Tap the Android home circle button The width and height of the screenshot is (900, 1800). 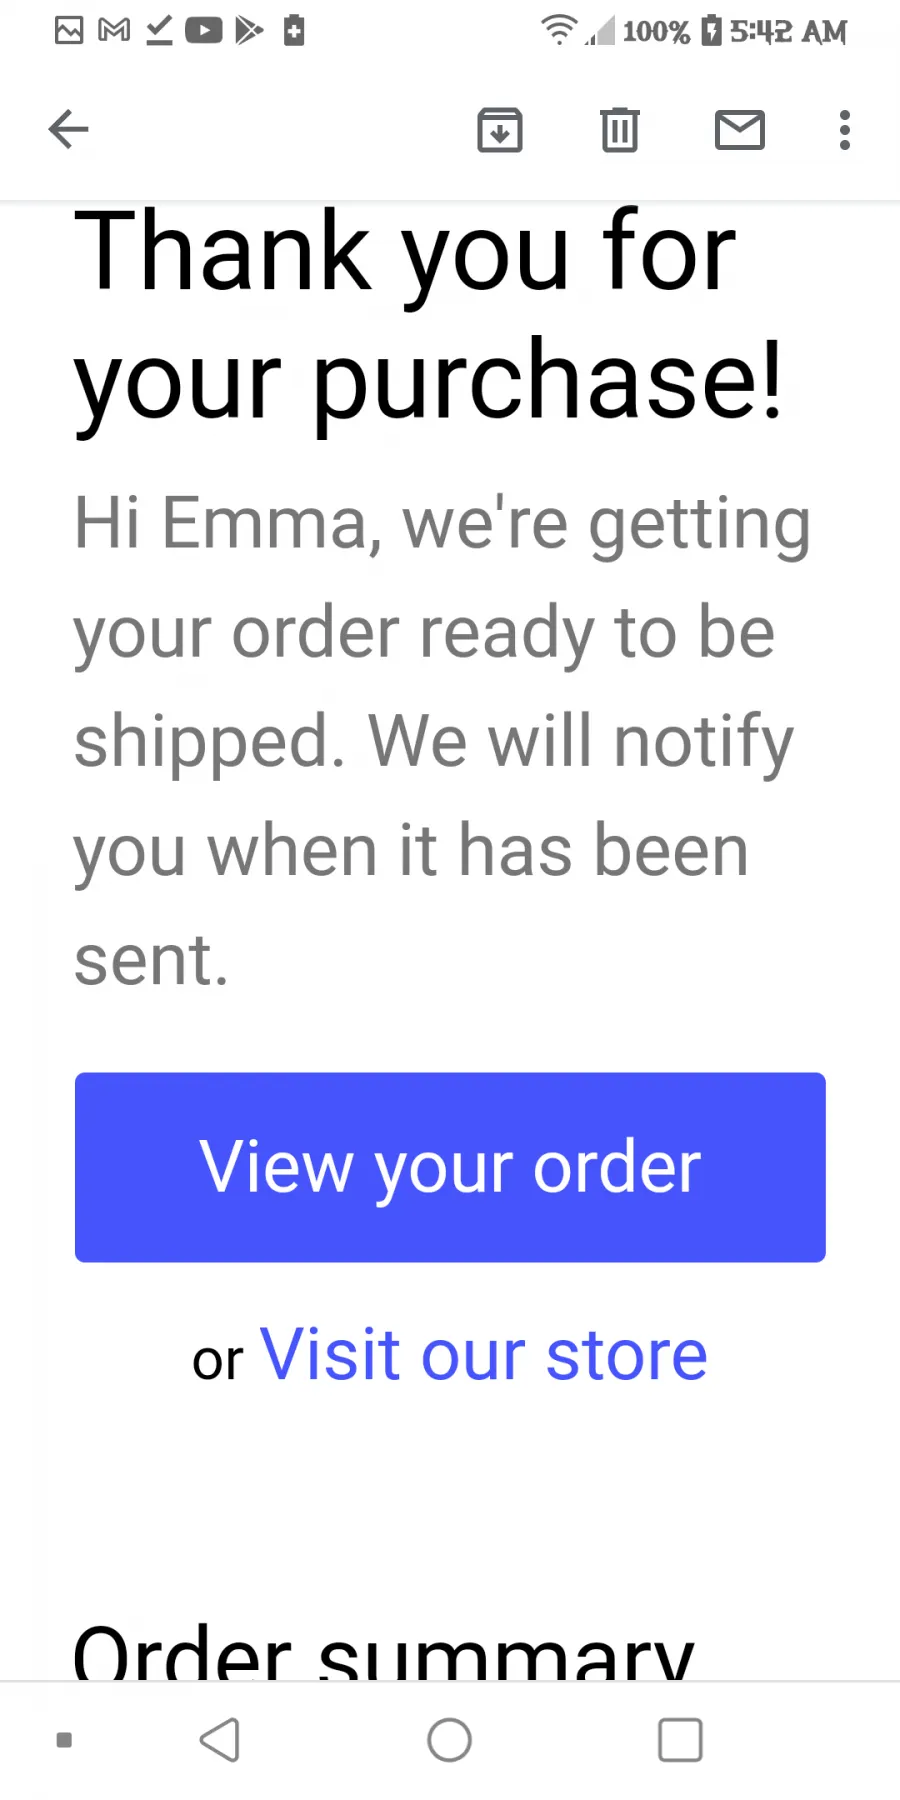[450, 1740]
